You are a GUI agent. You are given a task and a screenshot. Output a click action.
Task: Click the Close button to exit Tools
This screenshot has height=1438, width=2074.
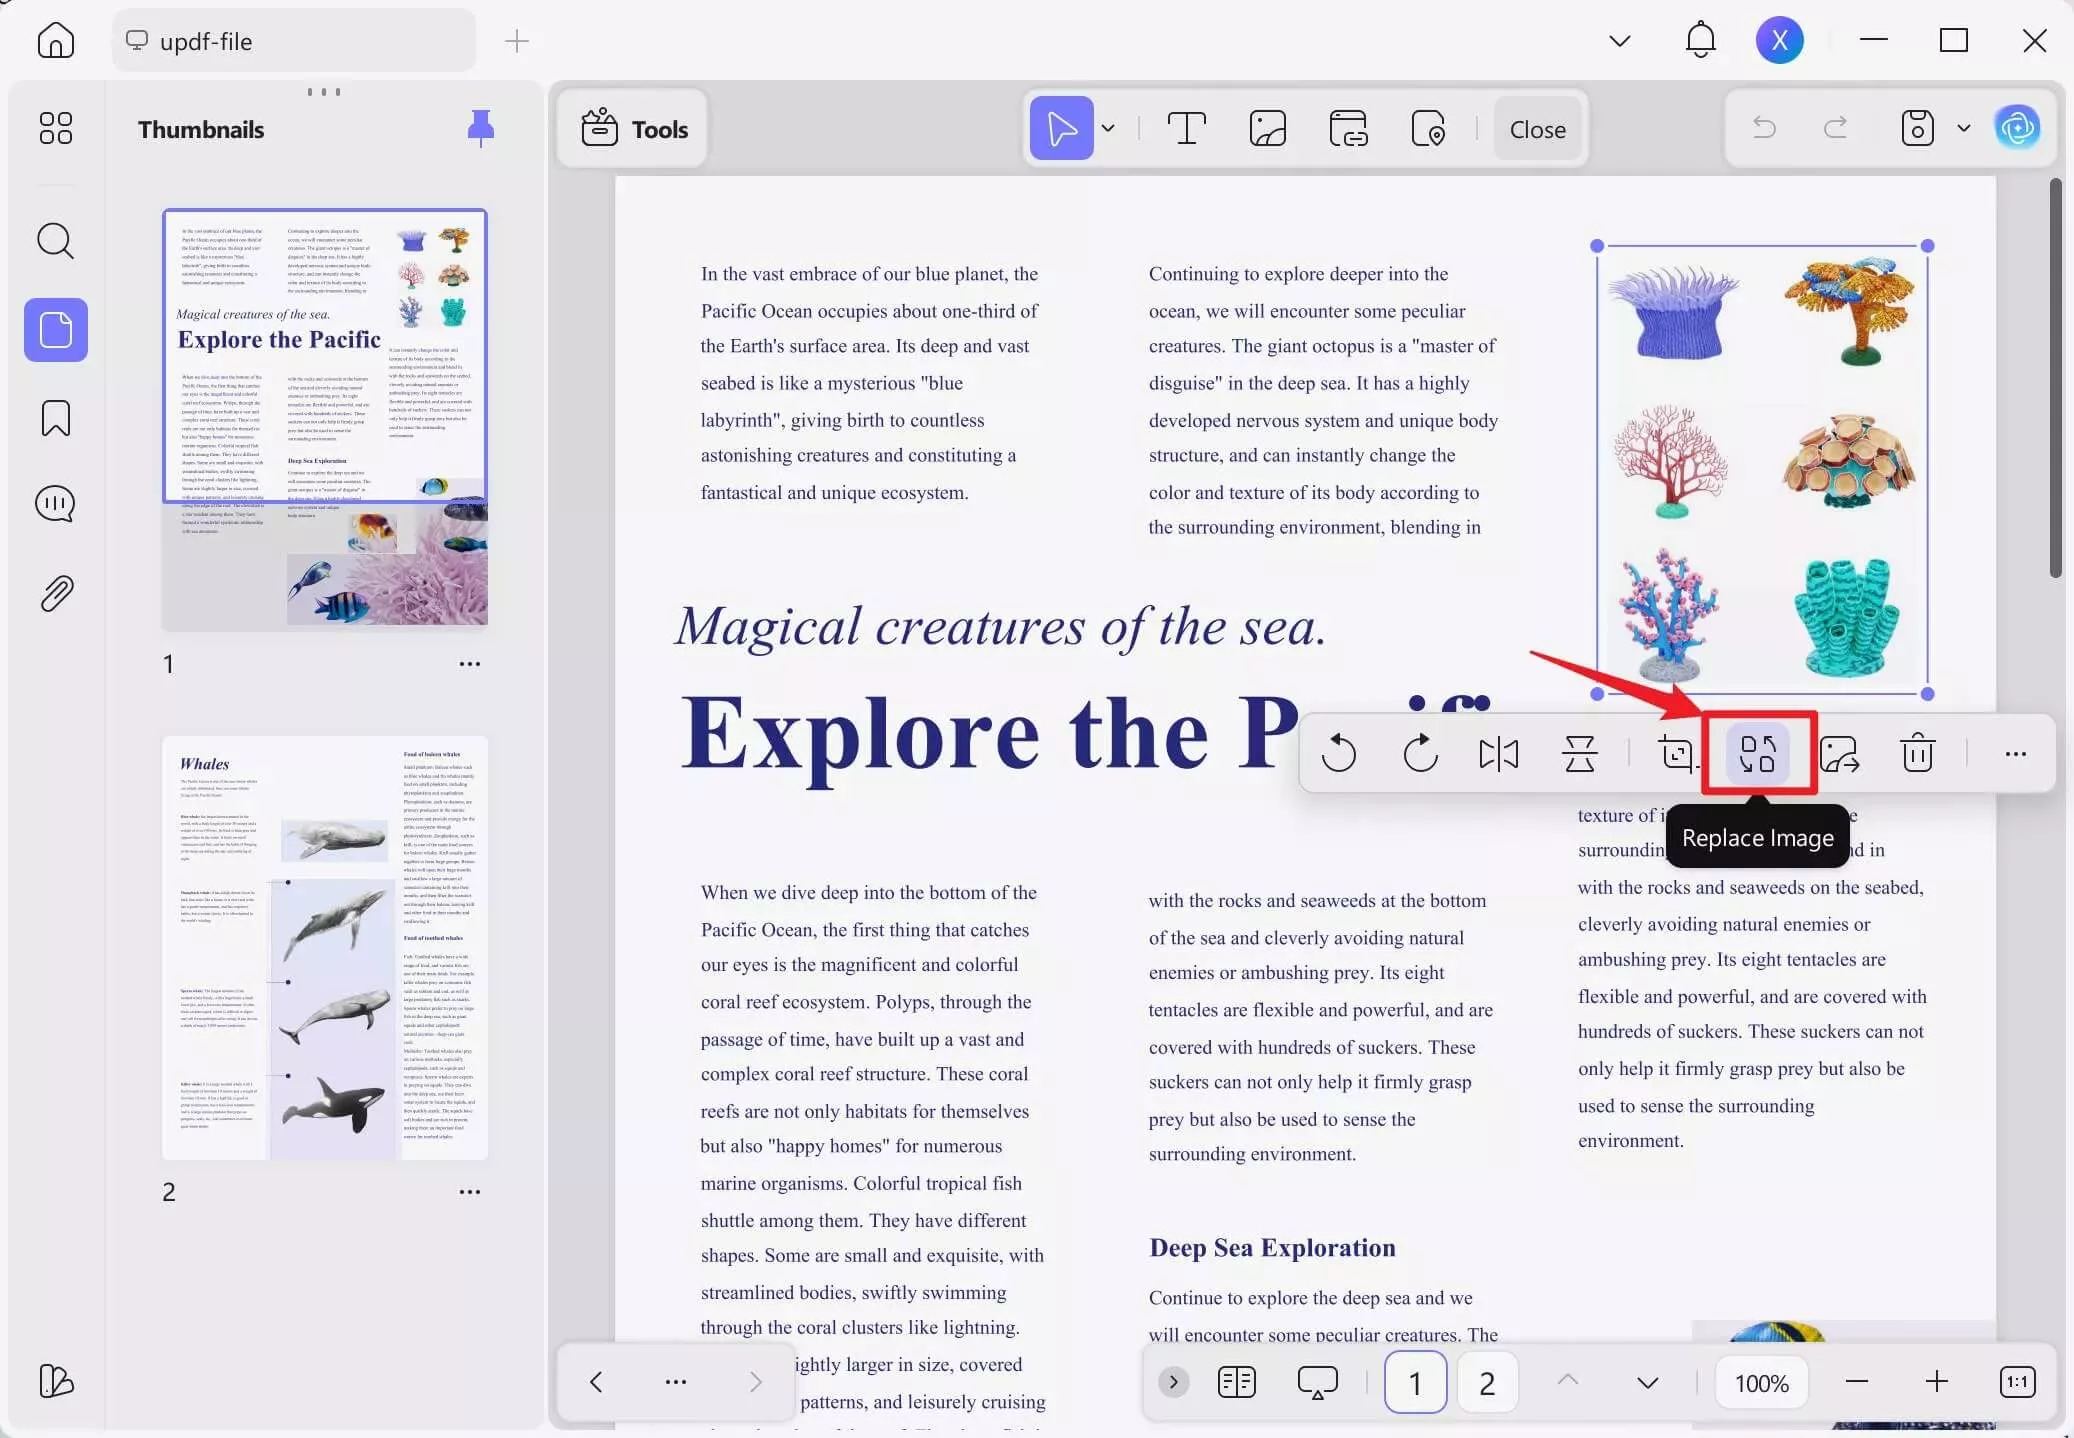(1536, 128)
